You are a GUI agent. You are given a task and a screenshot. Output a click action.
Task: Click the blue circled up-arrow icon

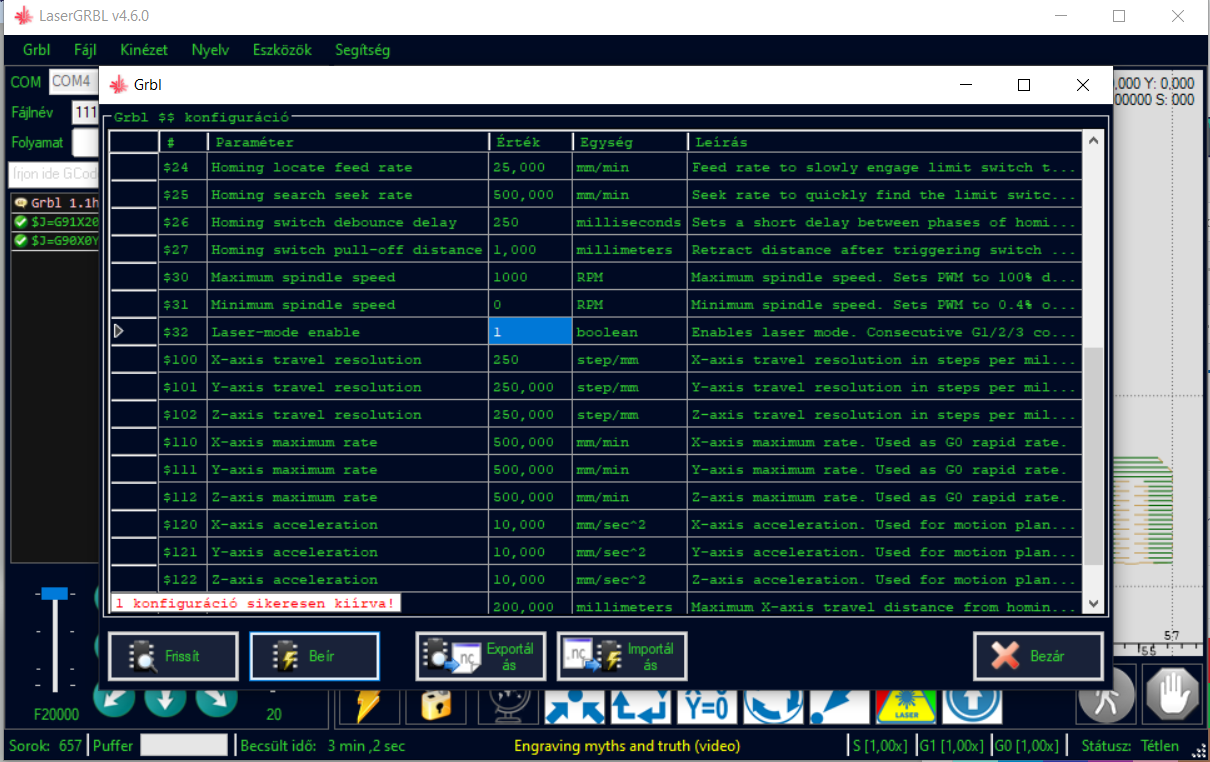coord(972,705)
